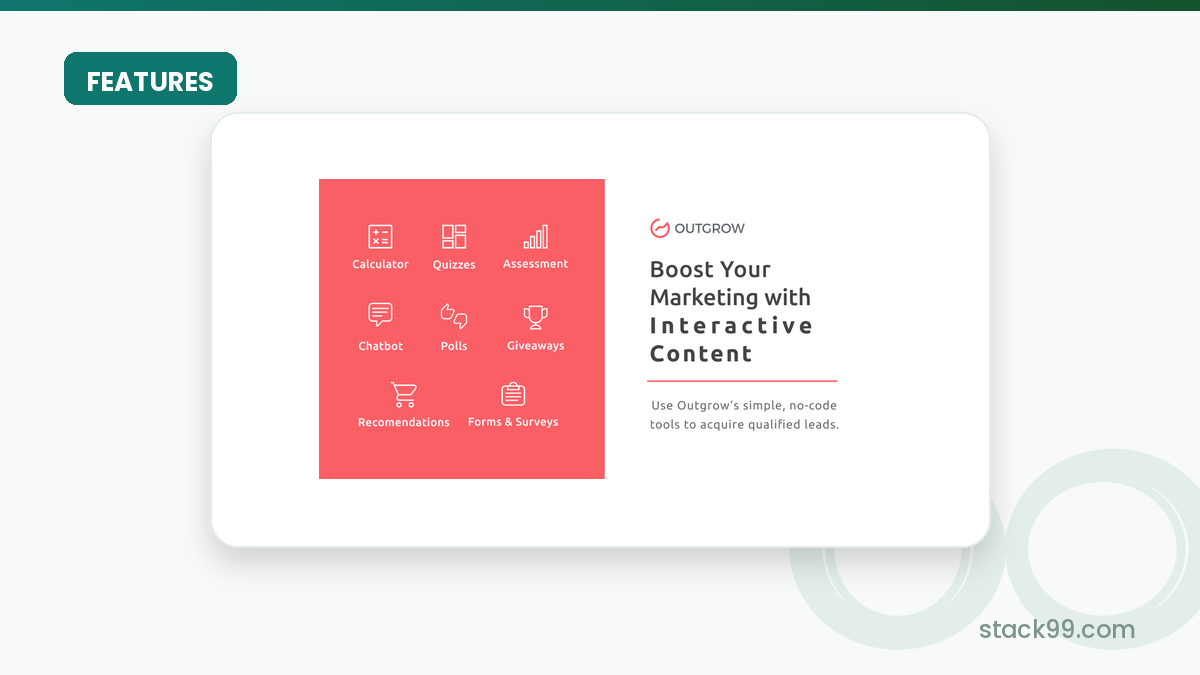Click the Giveaways trophy icon
1200x675 pixels.
535,317
